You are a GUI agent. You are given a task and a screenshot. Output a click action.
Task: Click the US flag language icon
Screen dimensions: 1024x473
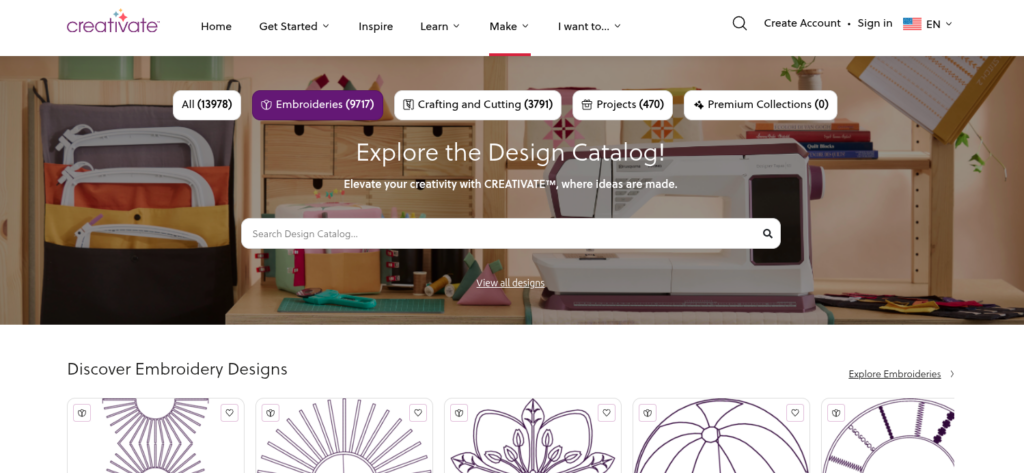[x=912, y=24]
